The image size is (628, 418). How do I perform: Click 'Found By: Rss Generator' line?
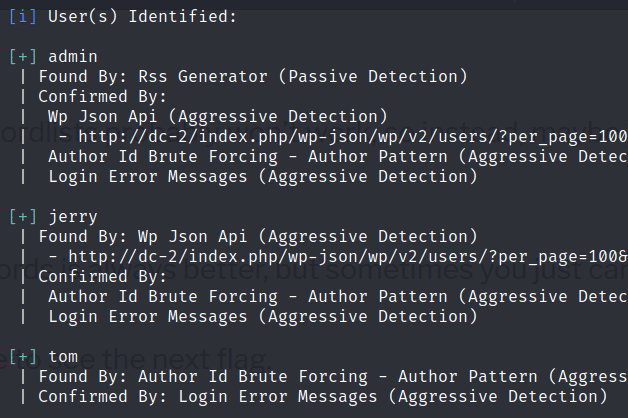pyautogui.click(x=253, y=76)
